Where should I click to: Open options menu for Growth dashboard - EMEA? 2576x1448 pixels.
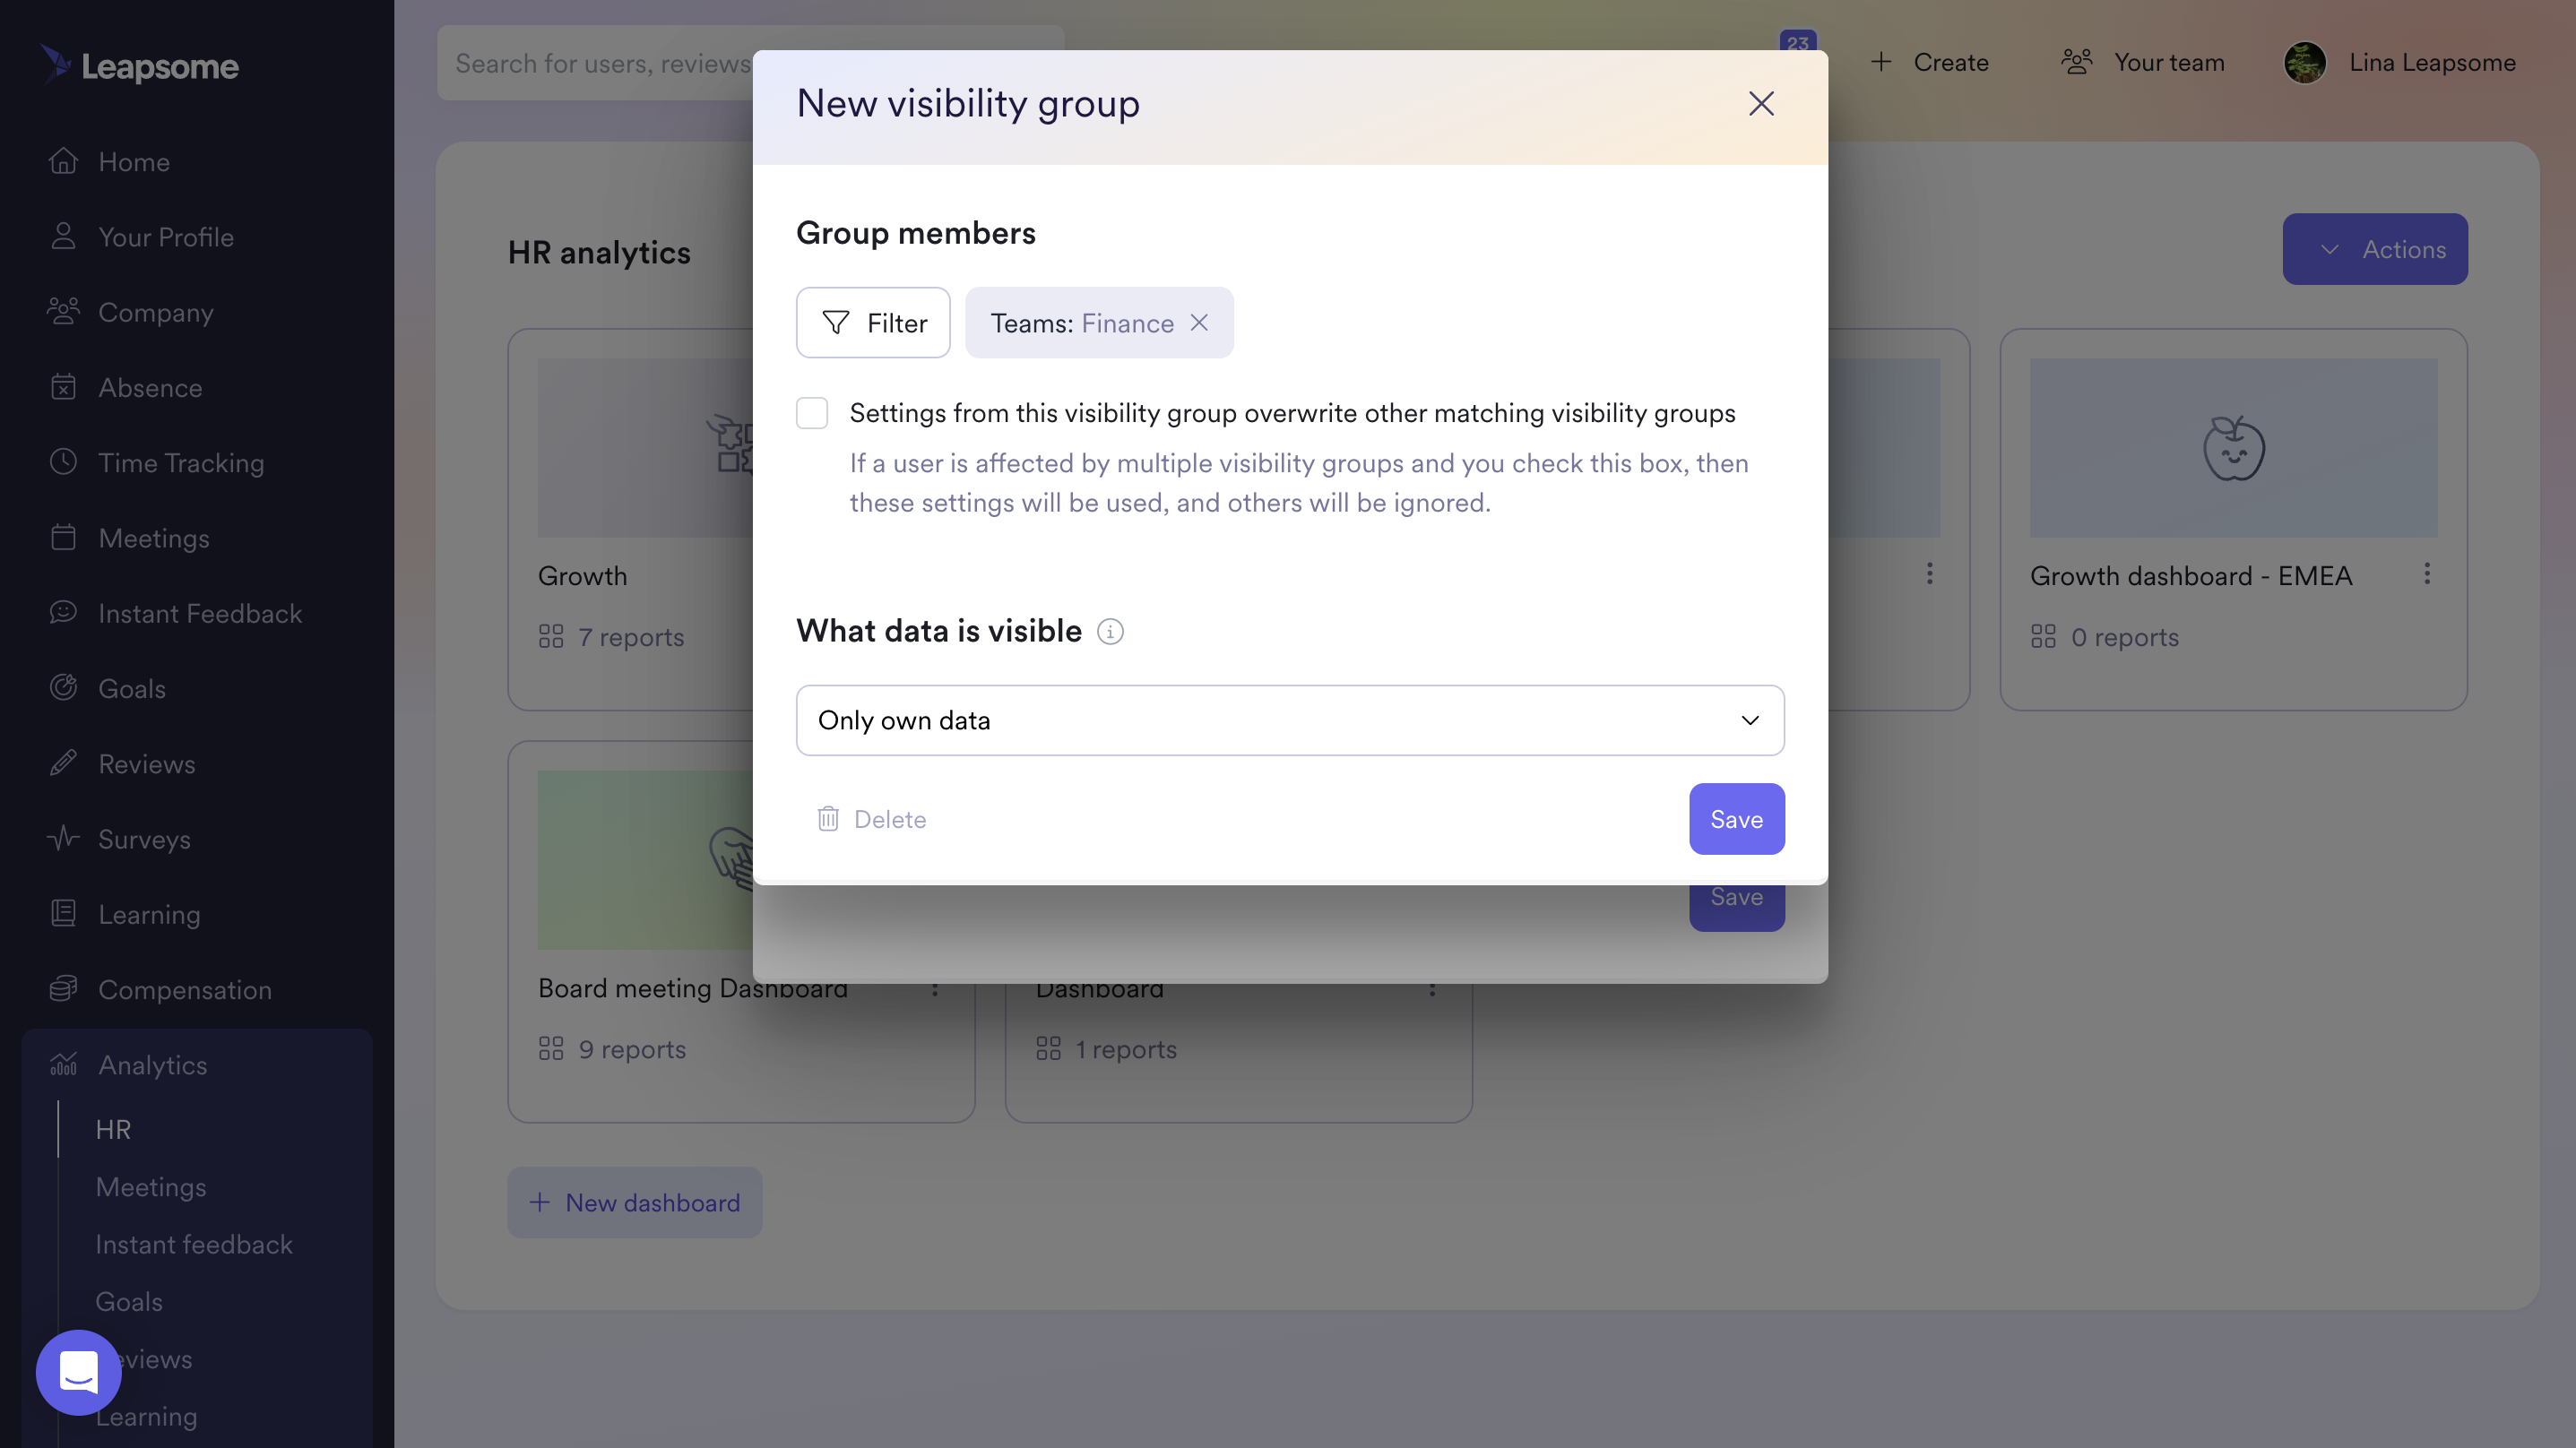pos(2427,574)
